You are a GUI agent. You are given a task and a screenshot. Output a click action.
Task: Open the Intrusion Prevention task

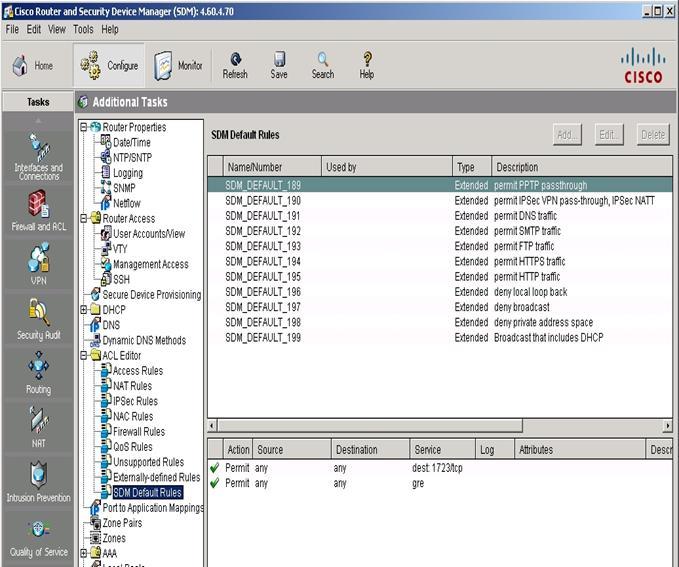[x=39, y=482]
